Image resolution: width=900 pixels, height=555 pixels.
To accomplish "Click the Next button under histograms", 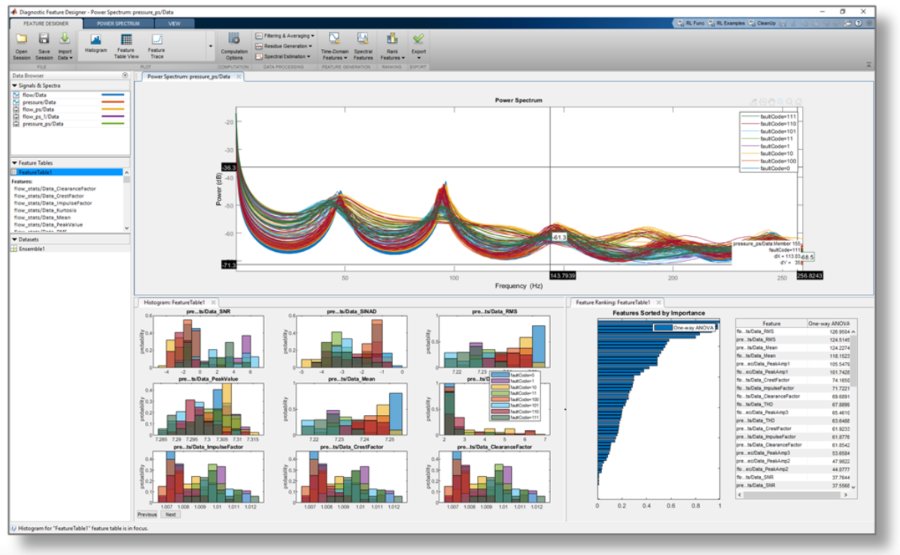I will [x=170, y=514].
